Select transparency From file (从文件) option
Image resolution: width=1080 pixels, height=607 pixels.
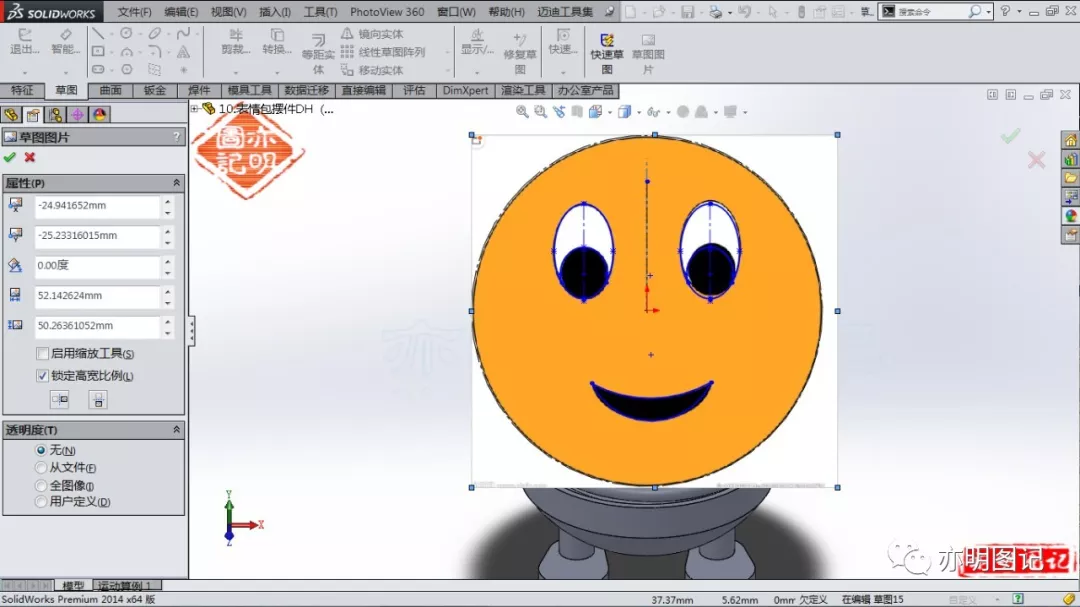[x=41, y=467]
